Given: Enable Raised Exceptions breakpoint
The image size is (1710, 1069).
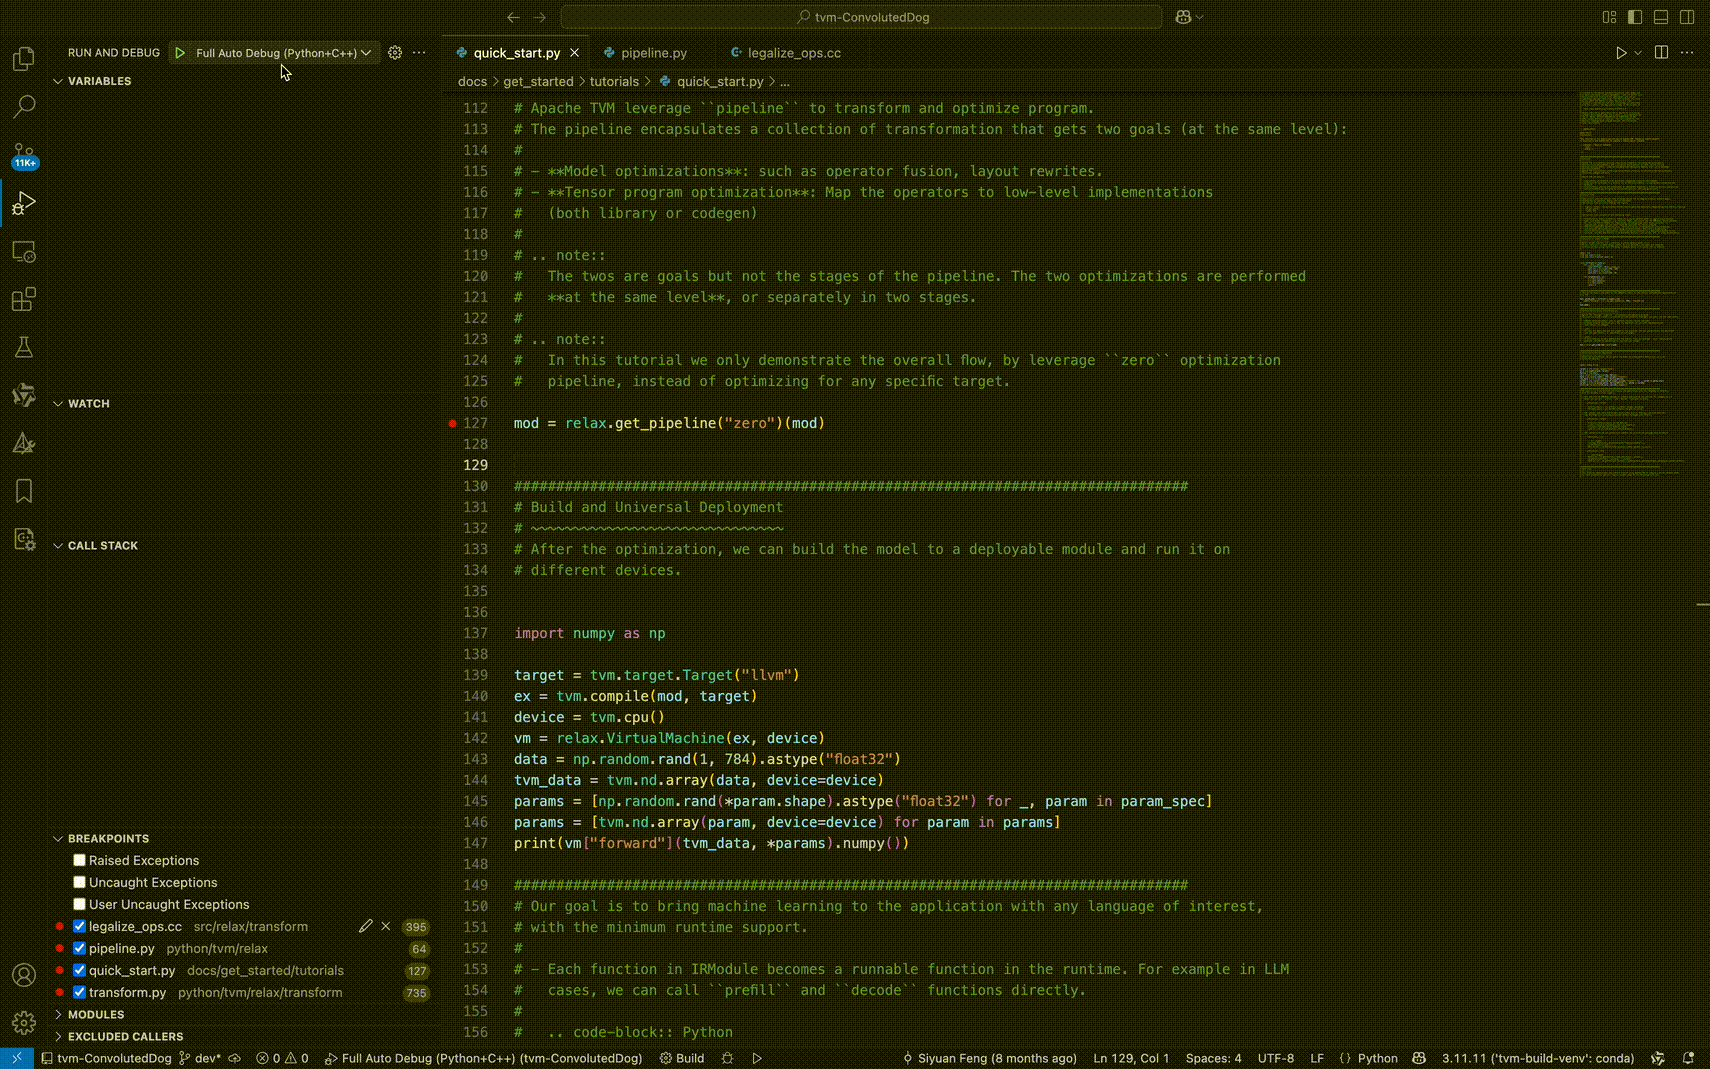Looking at the screenshot, I should (x=79, y=860).
